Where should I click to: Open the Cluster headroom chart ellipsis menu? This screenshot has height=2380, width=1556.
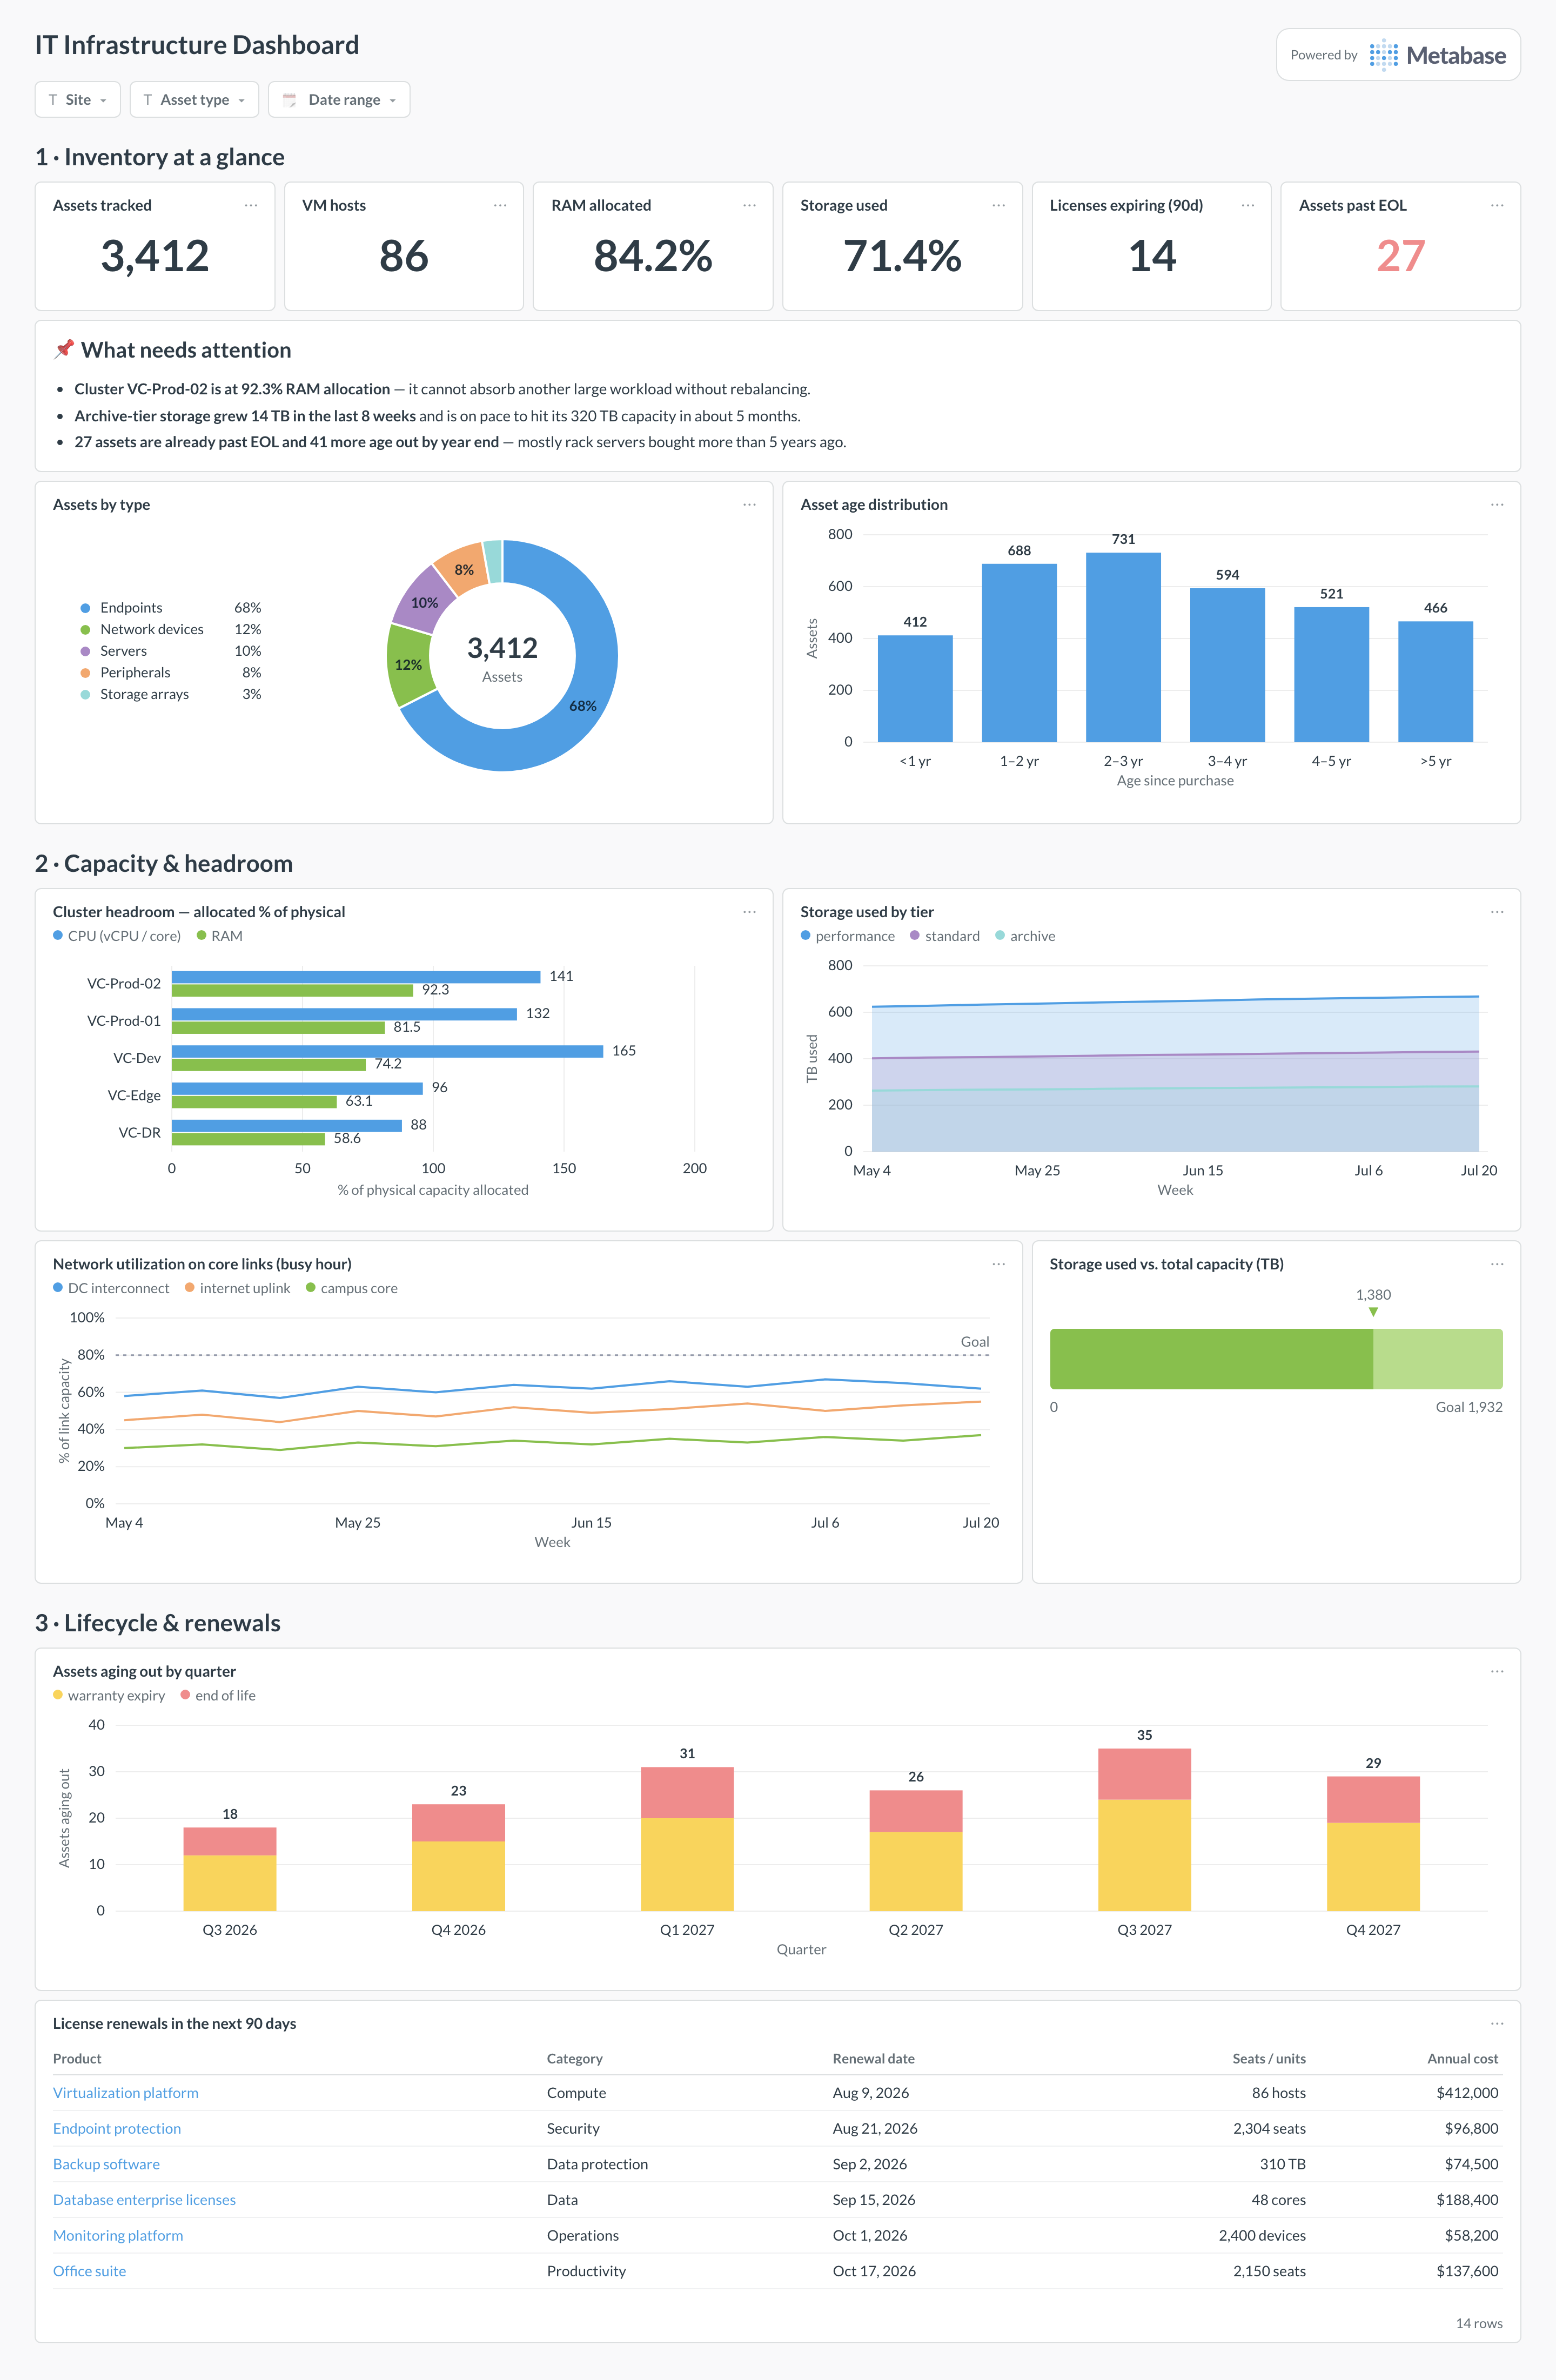pos(749,912)
